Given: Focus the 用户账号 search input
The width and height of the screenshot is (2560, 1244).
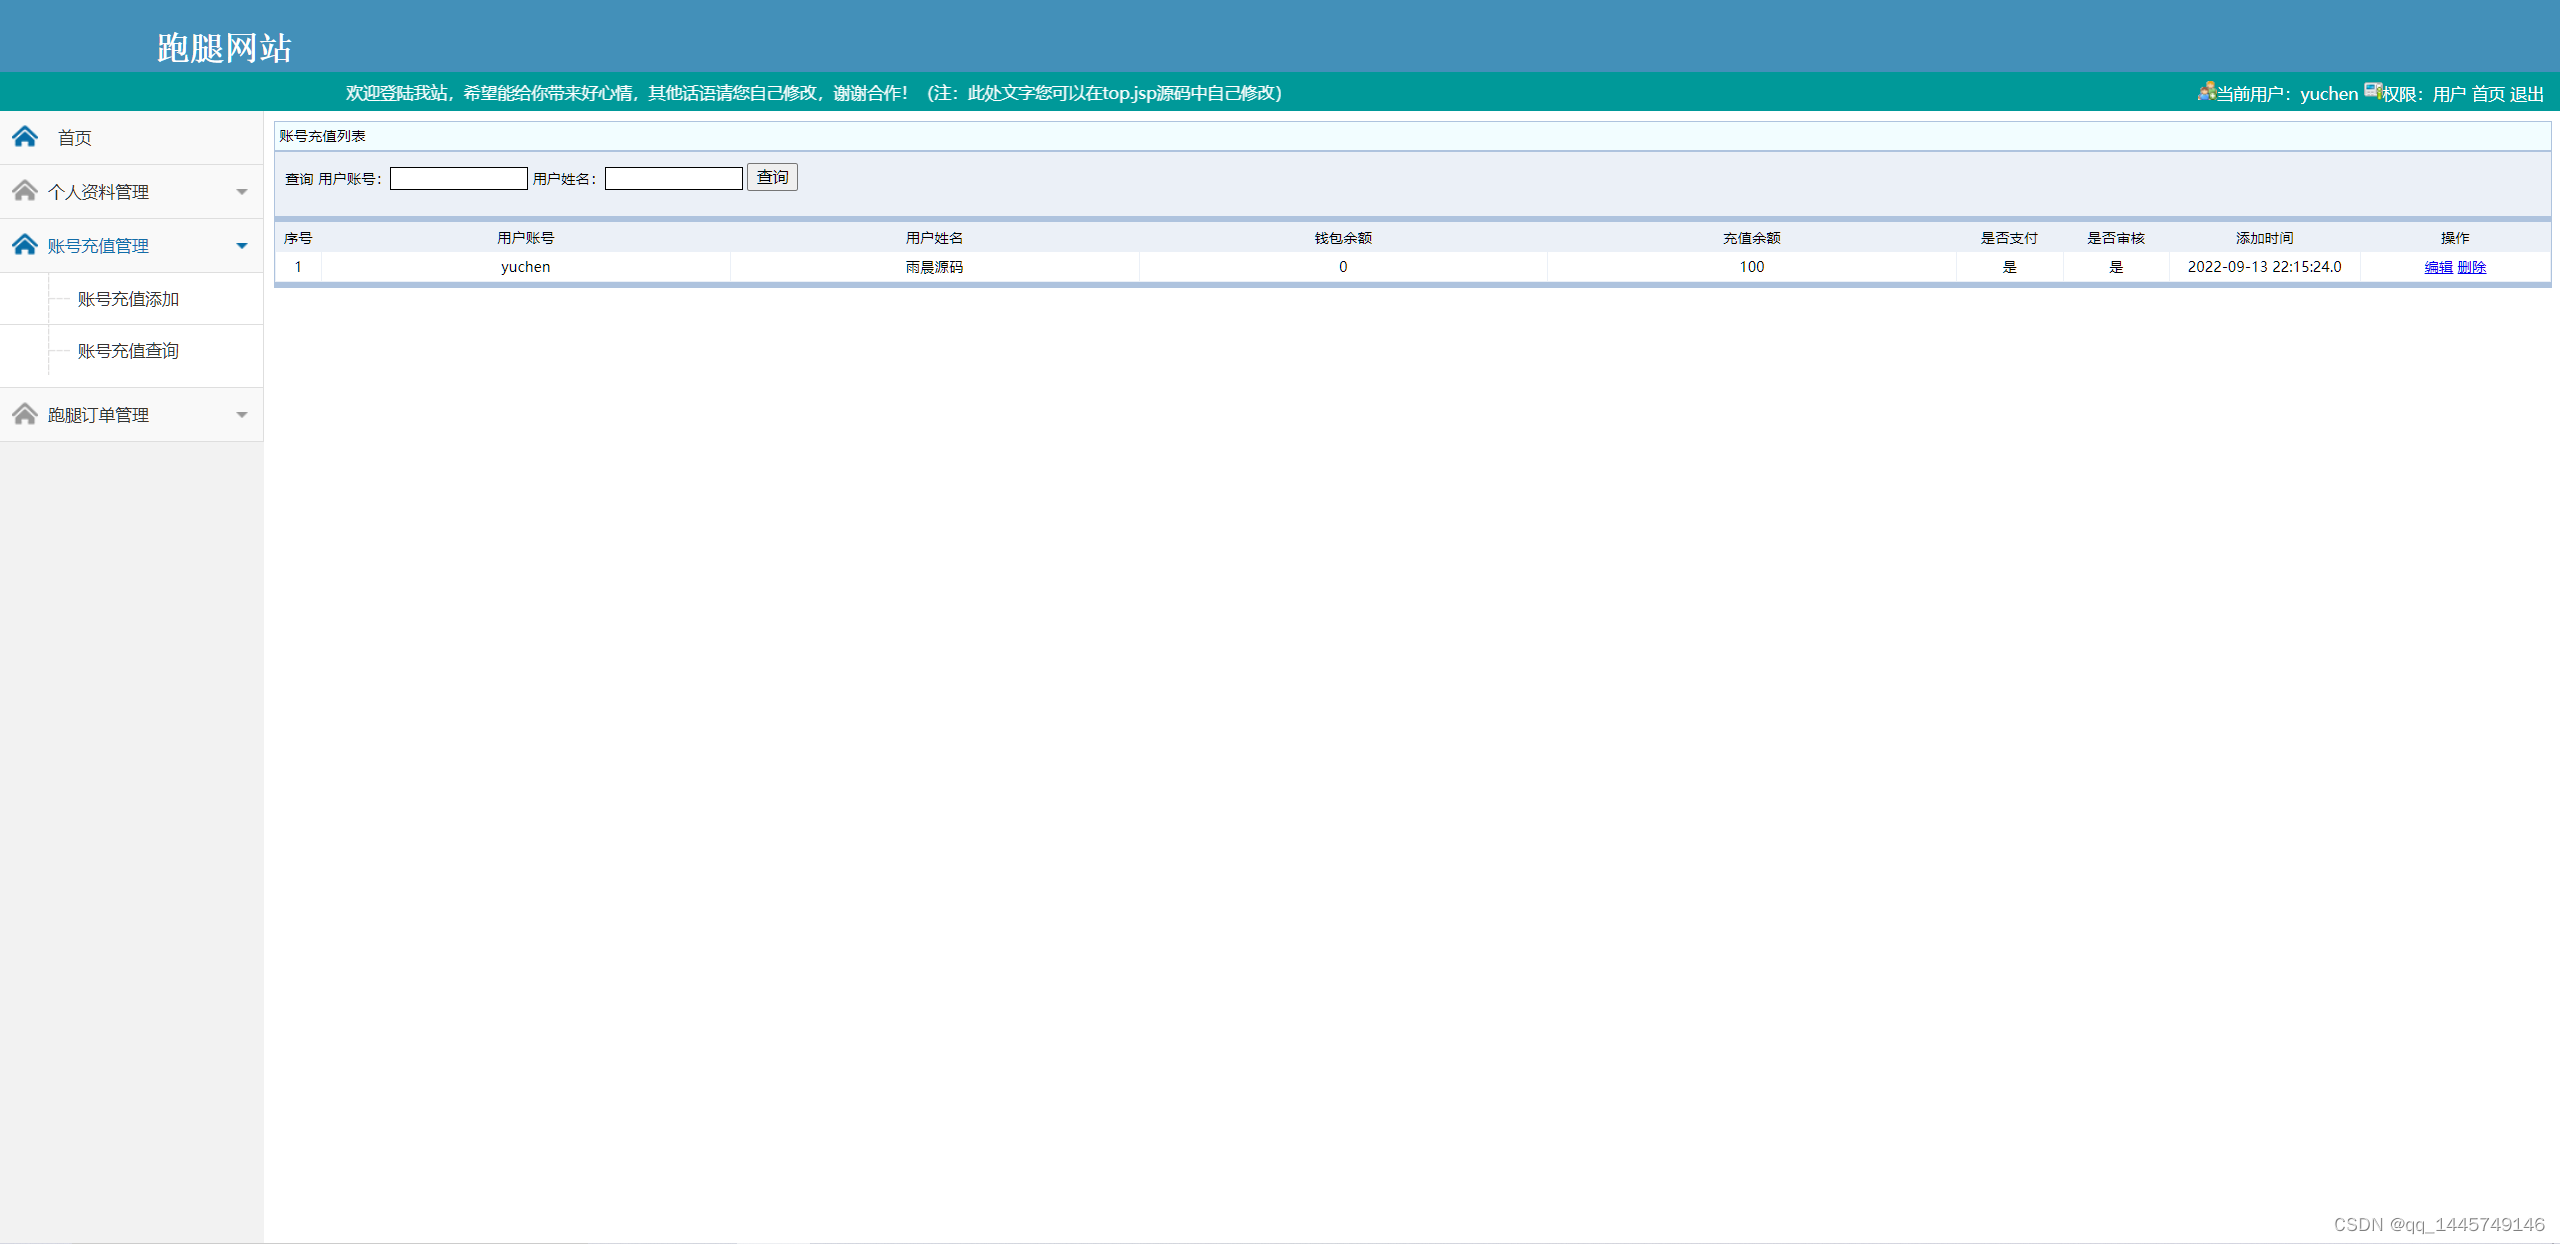Looking at the screenshot, I should coord(458,178).
